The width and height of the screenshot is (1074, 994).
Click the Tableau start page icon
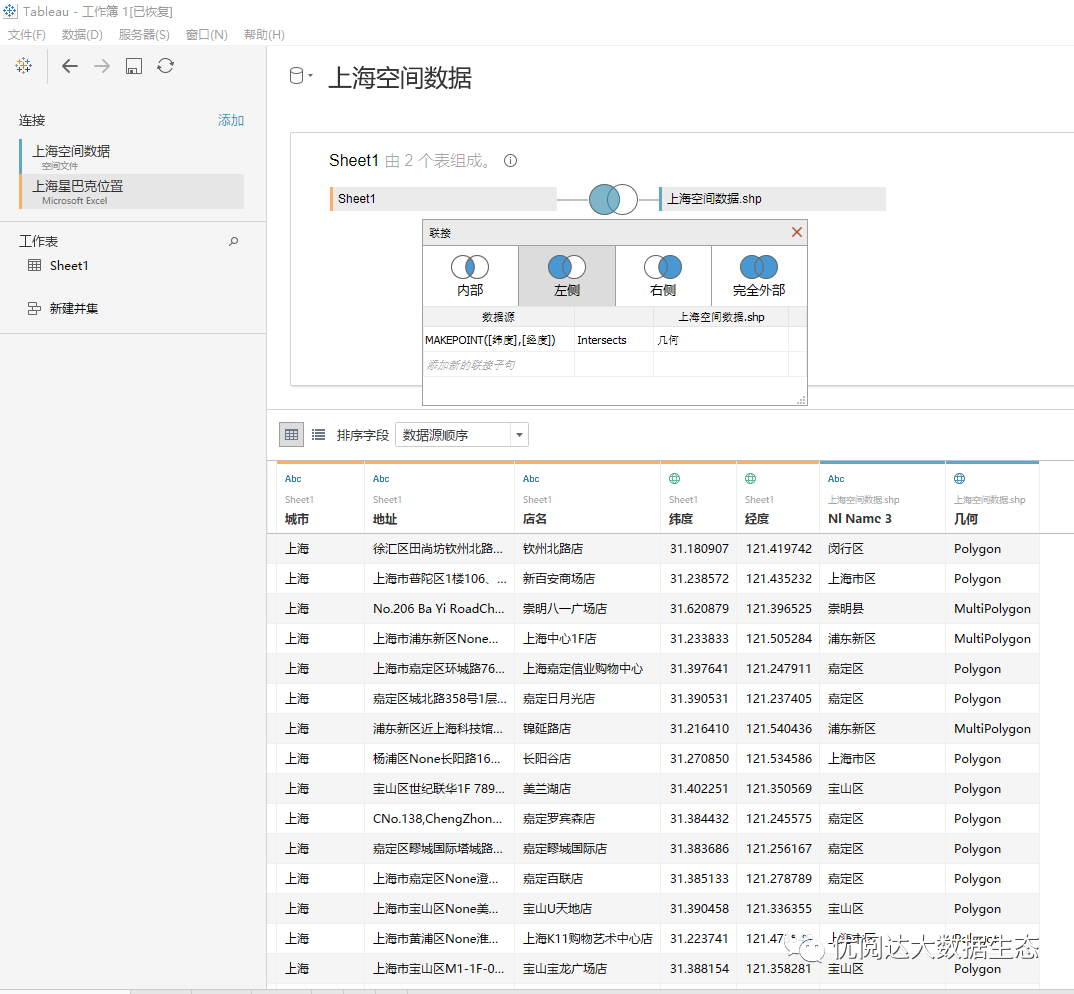click(24, 66)
